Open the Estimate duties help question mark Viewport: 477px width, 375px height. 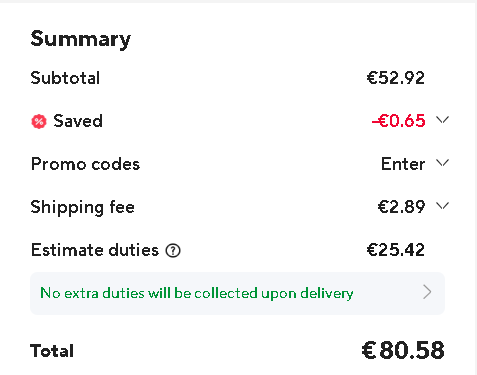pos(173,250)
